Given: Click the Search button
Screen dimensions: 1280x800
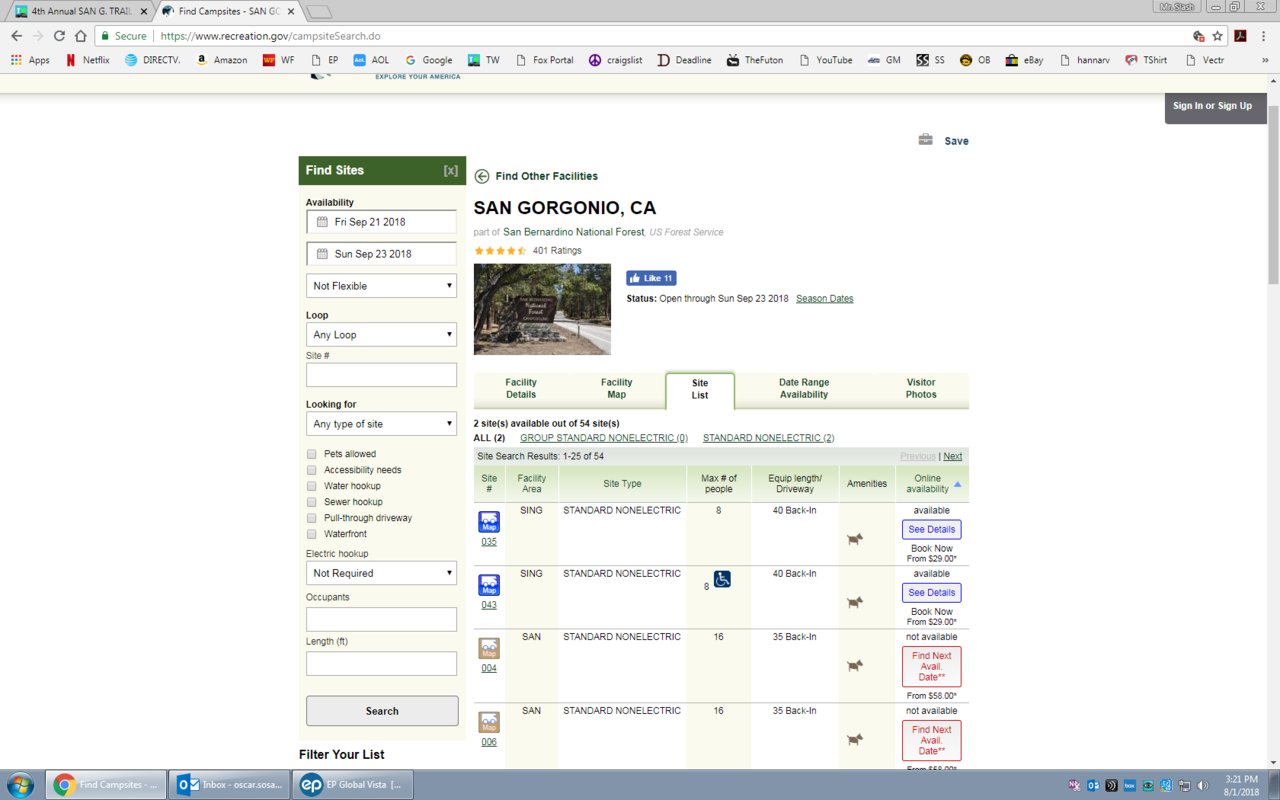Looking at the screenshot, I should click(382, 711).
